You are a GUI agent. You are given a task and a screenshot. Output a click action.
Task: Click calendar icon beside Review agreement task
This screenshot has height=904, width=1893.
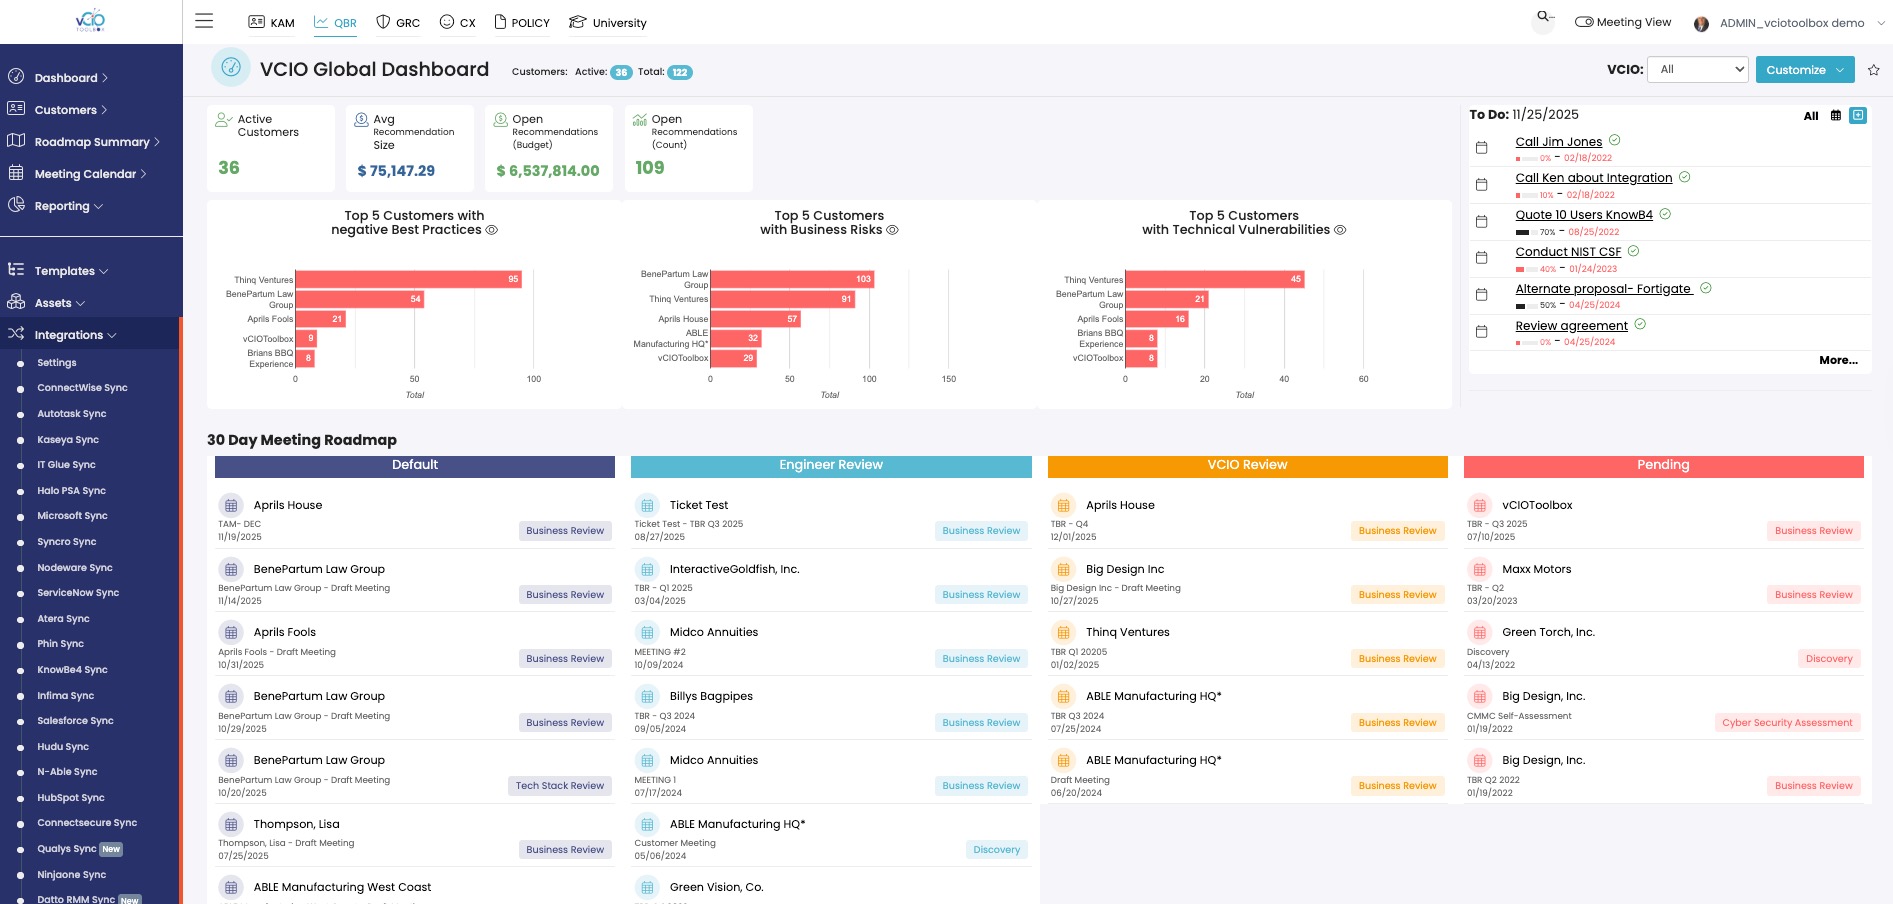1482,332
